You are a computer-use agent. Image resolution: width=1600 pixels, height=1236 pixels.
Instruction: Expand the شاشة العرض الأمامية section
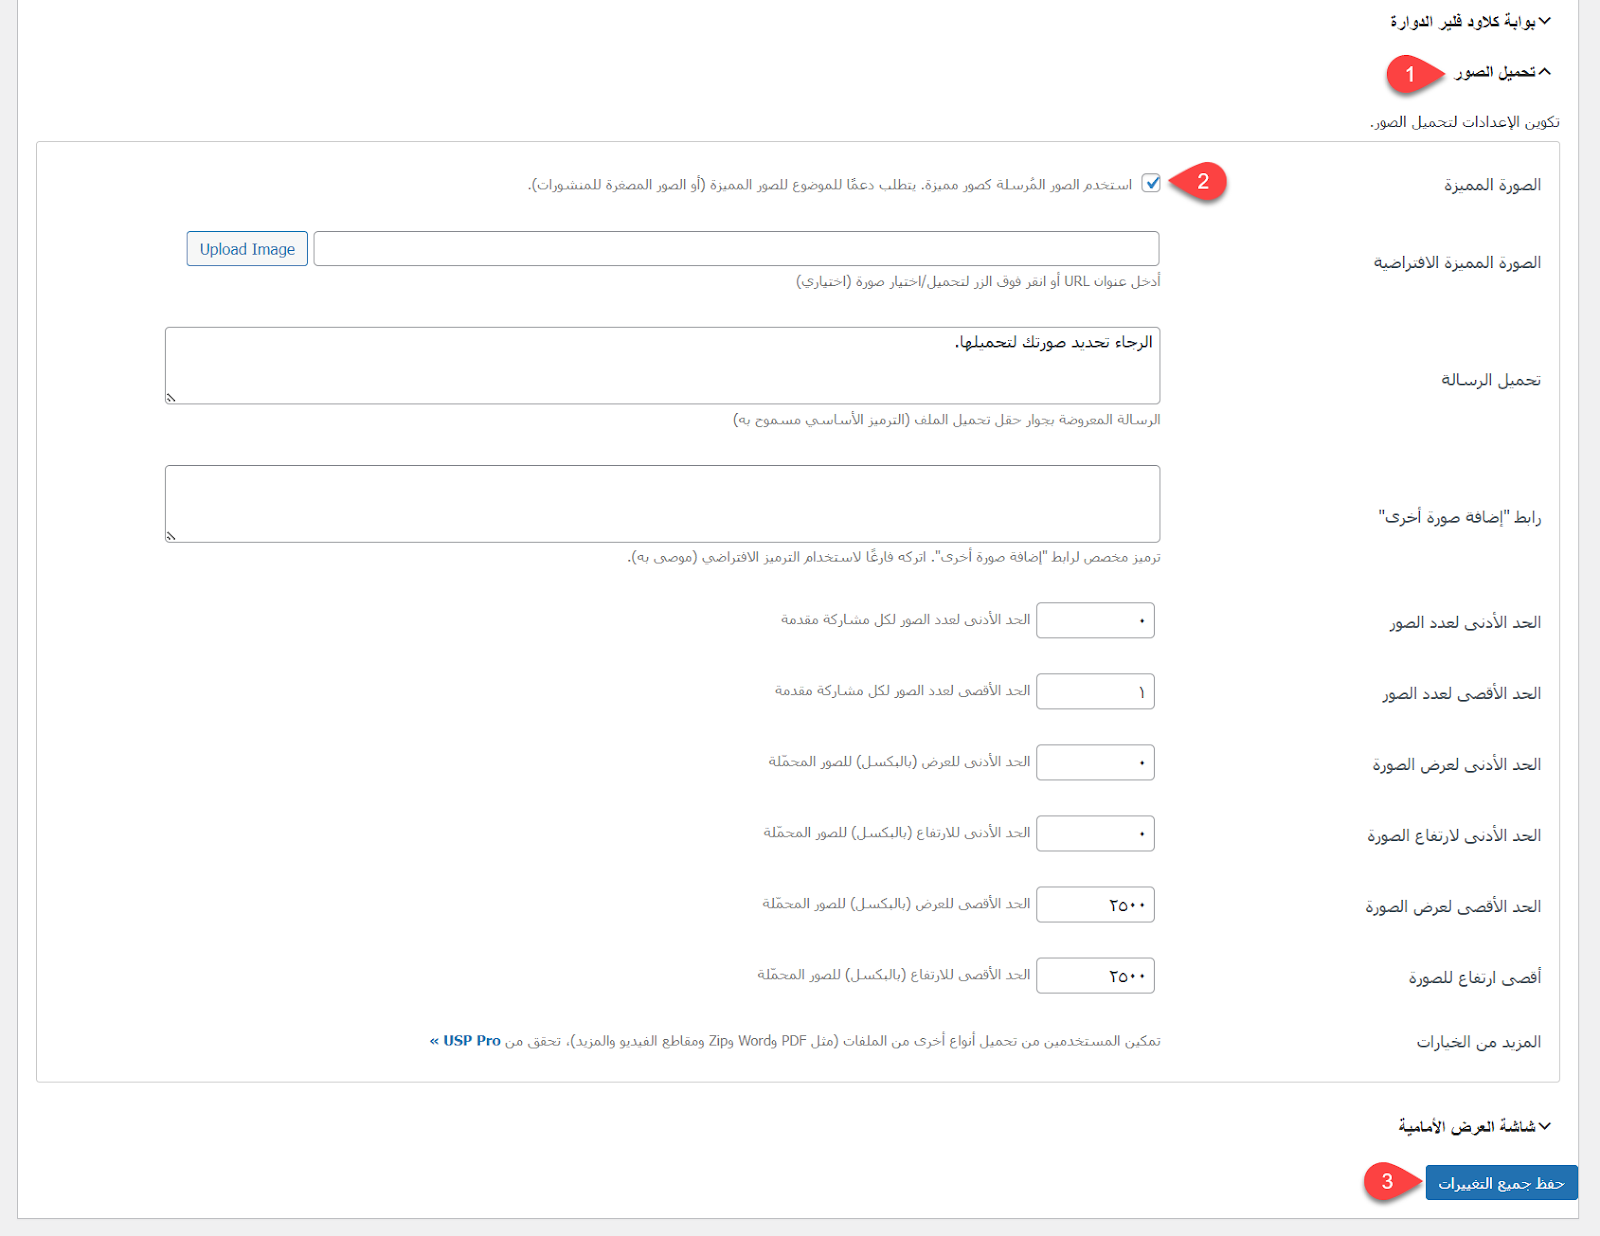(x=1545, y=1126)
